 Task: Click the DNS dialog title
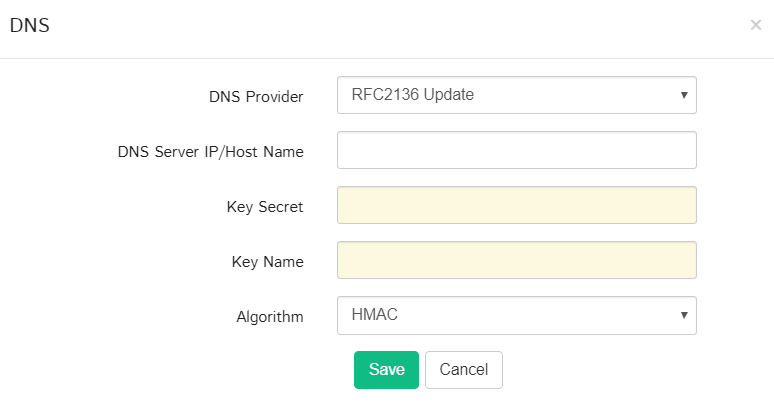click(30, 26)
